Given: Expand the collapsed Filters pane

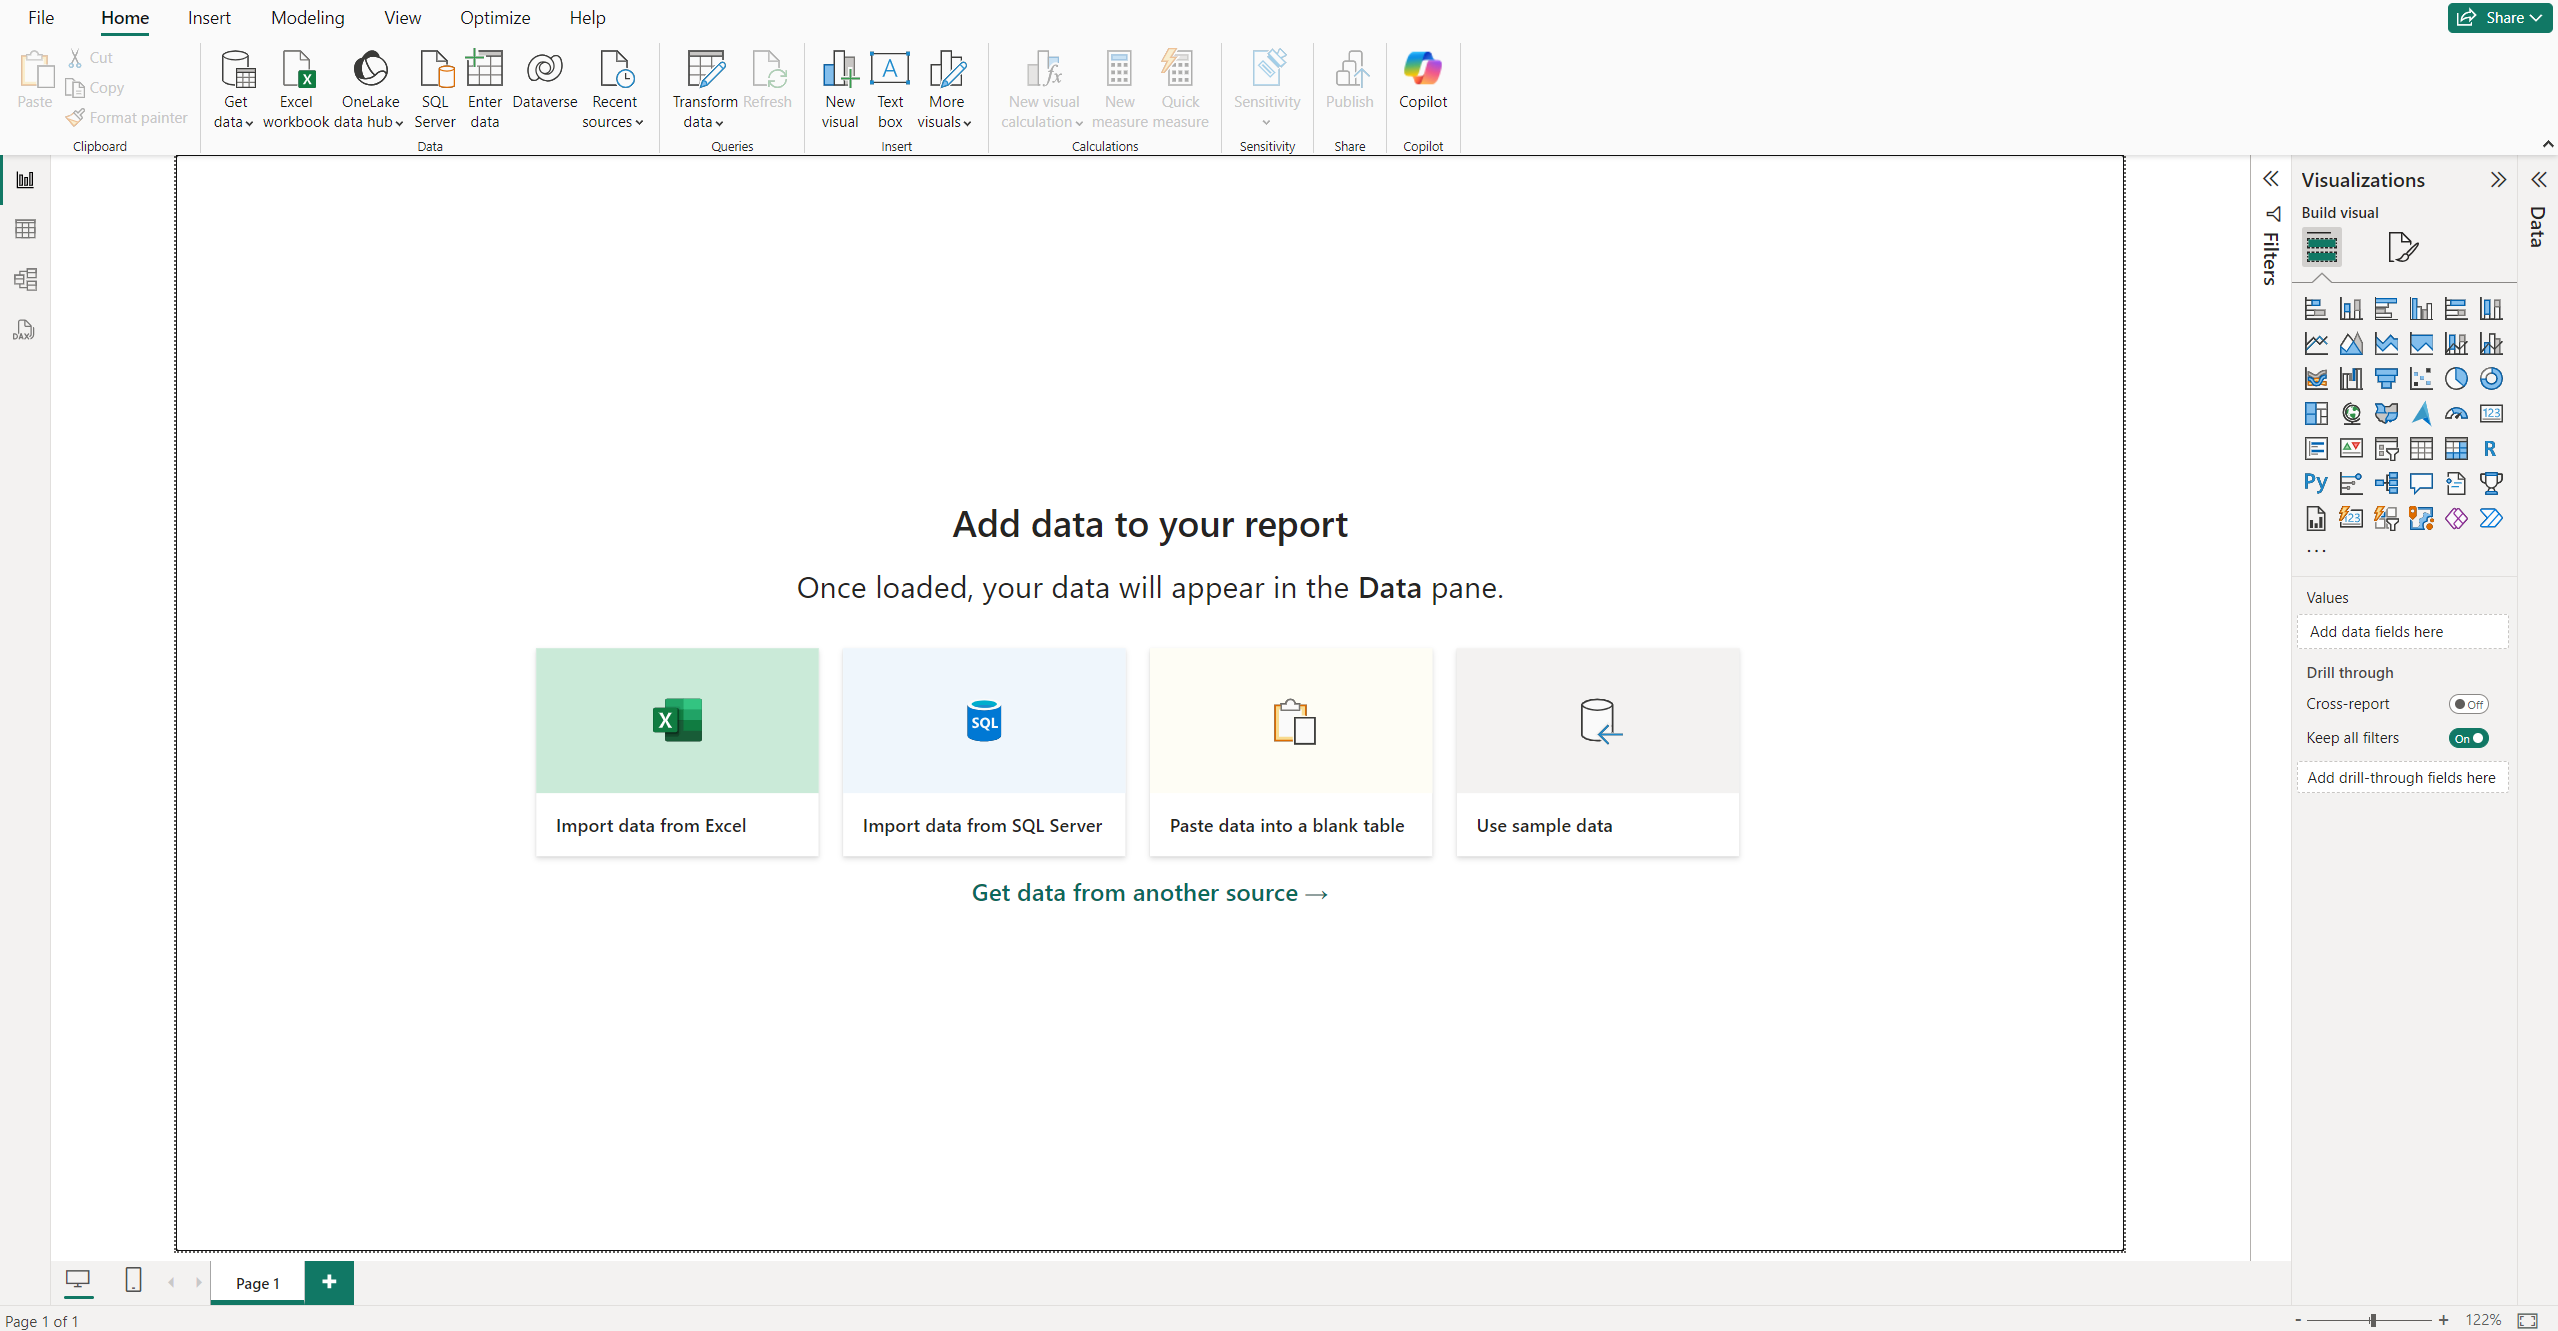Looking at the screenshot, I should pyautogui.click(x=2270, y=179).
